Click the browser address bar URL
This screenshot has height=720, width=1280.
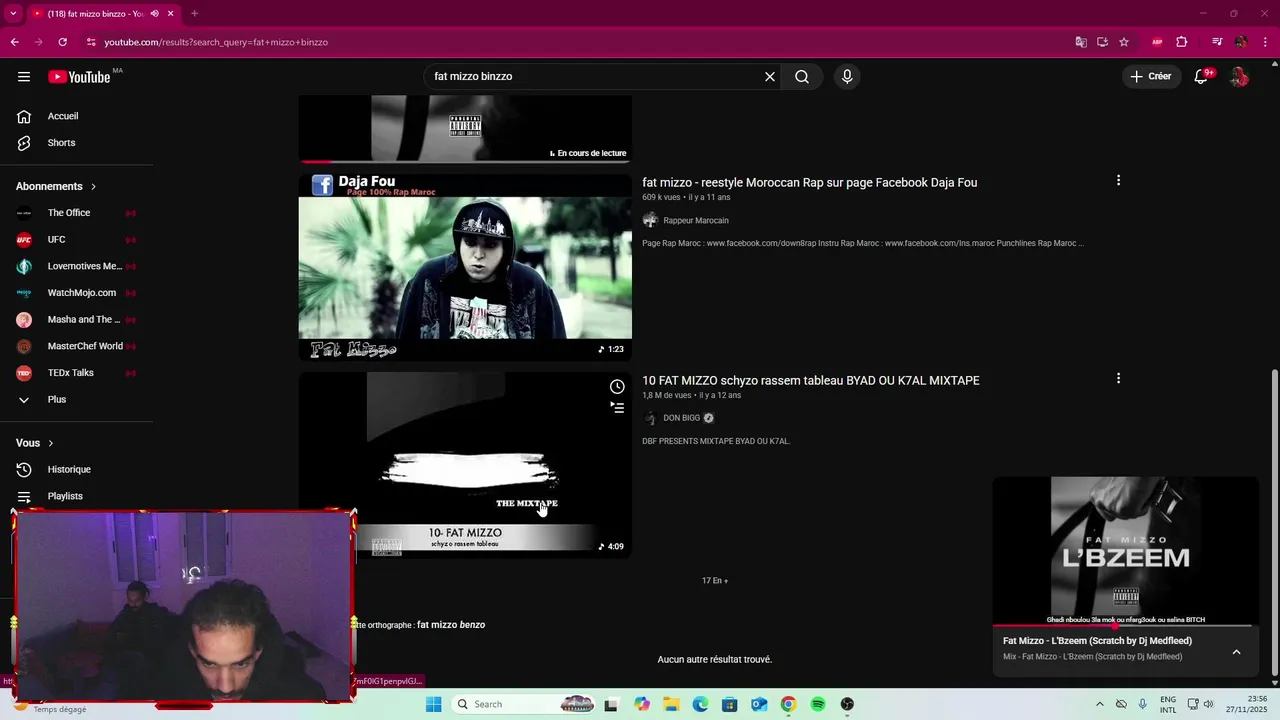(x=216, y=42)
